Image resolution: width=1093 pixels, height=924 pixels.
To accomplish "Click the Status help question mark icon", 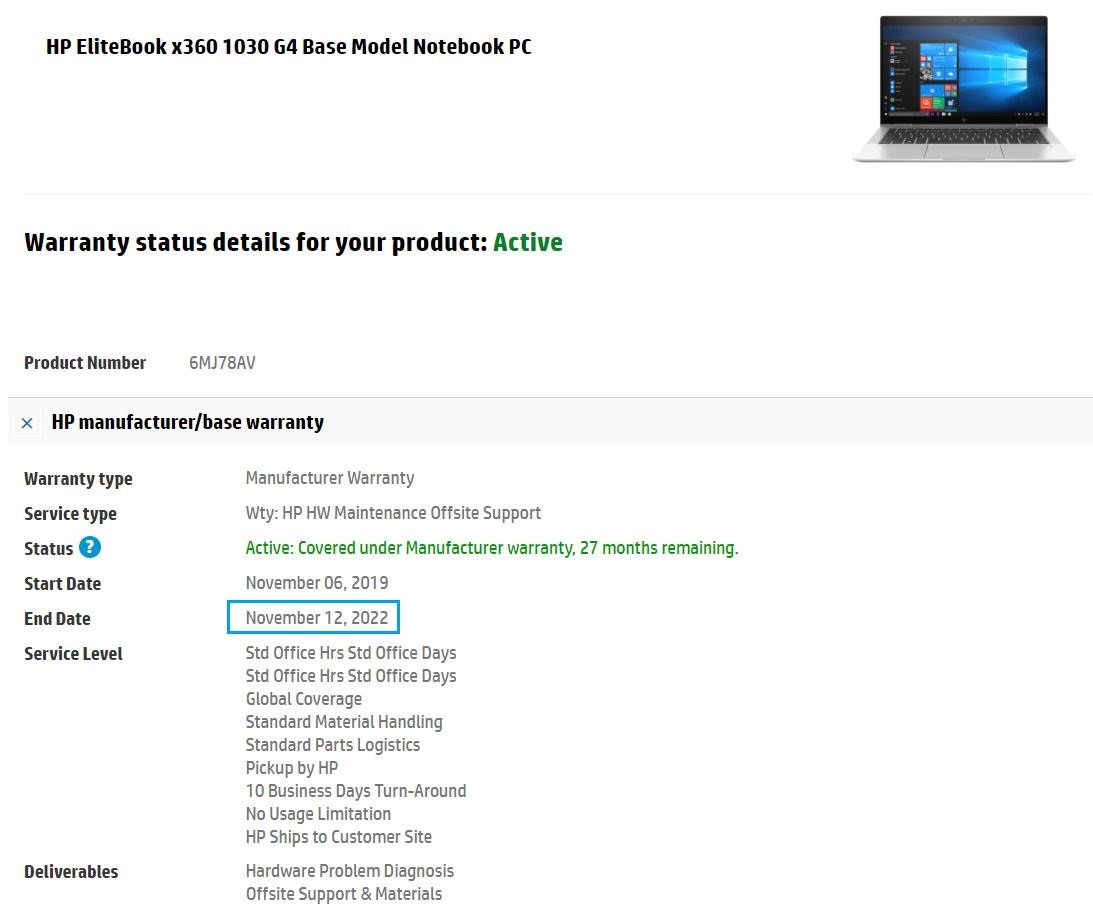I will coord(90,548).
